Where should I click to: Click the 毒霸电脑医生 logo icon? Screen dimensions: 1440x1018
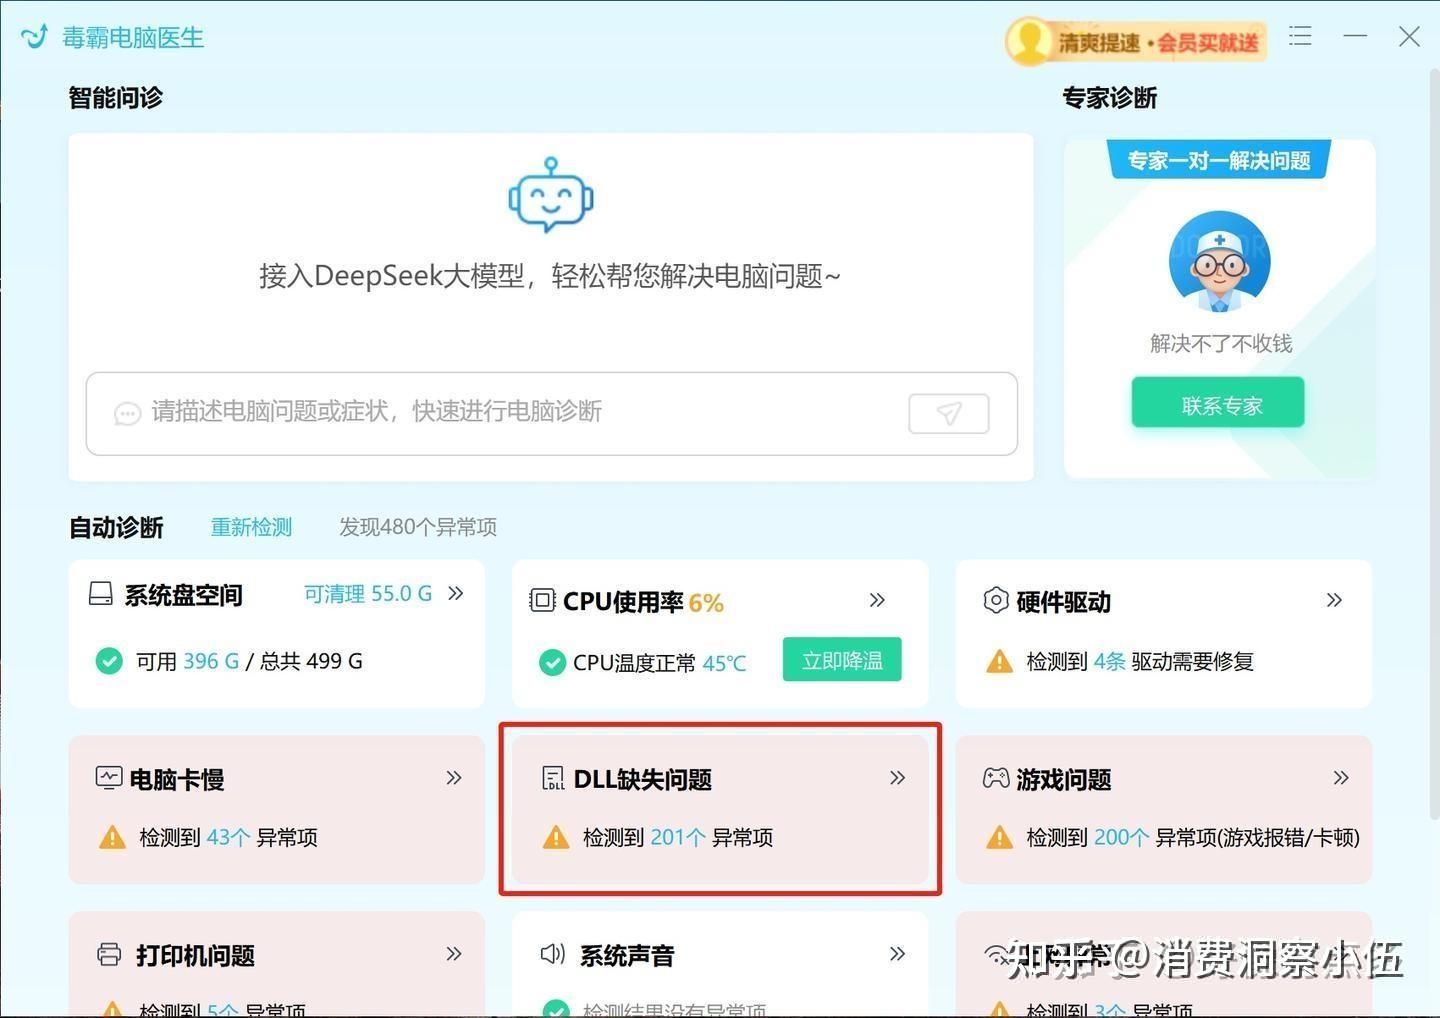(x=34, y=36)
